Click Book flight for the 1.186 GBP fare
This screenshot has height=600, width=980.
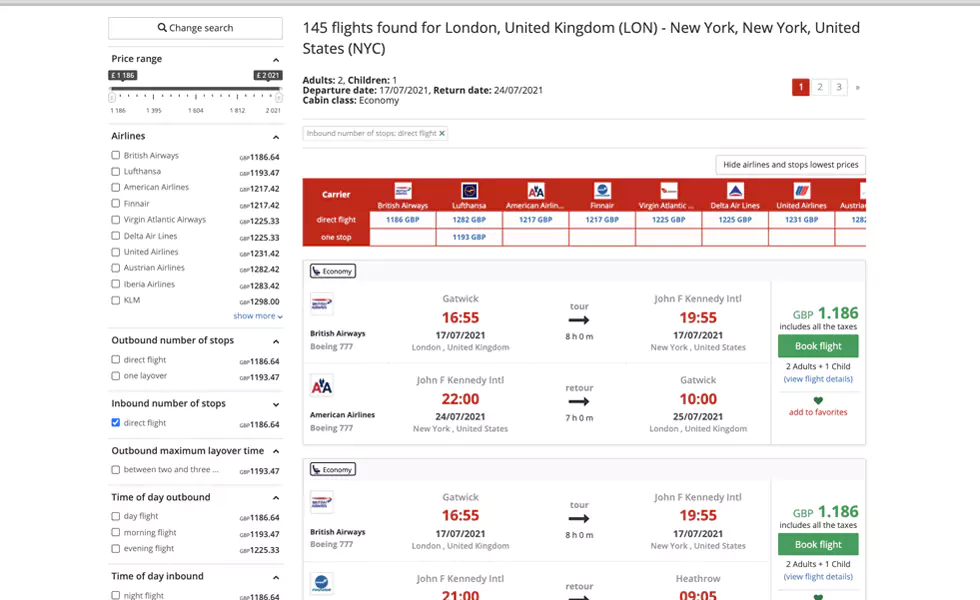point(818,345)
